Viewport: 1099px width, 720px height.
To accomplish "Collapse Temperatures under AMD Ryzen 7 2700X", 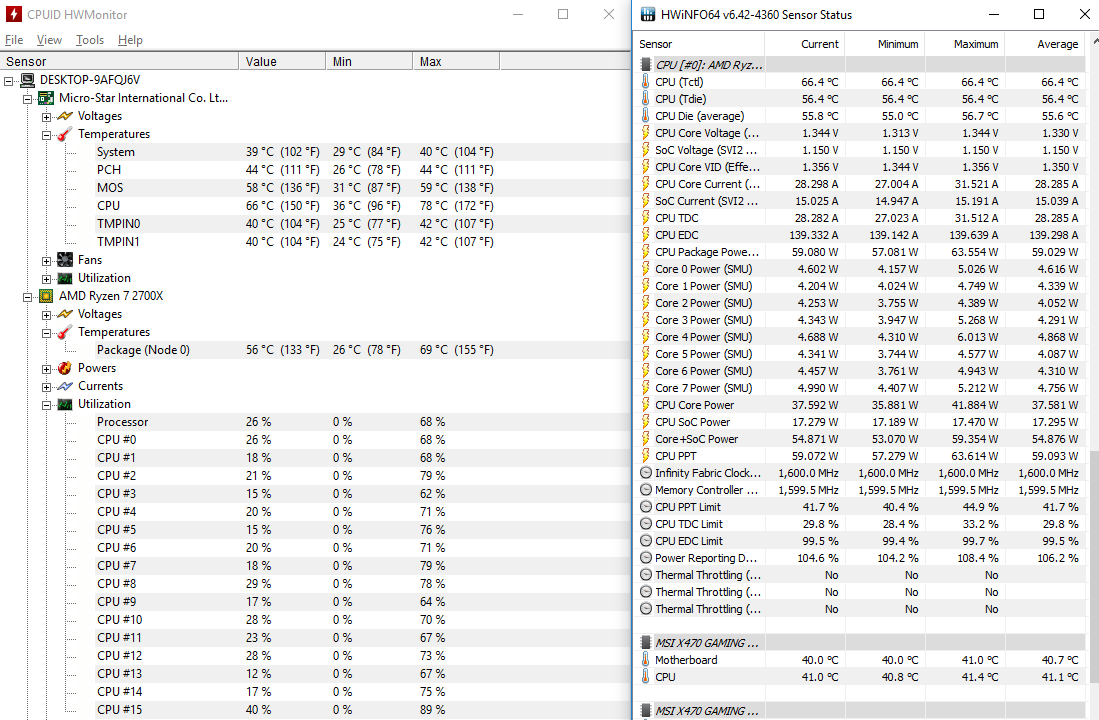I will pos(46,332).
